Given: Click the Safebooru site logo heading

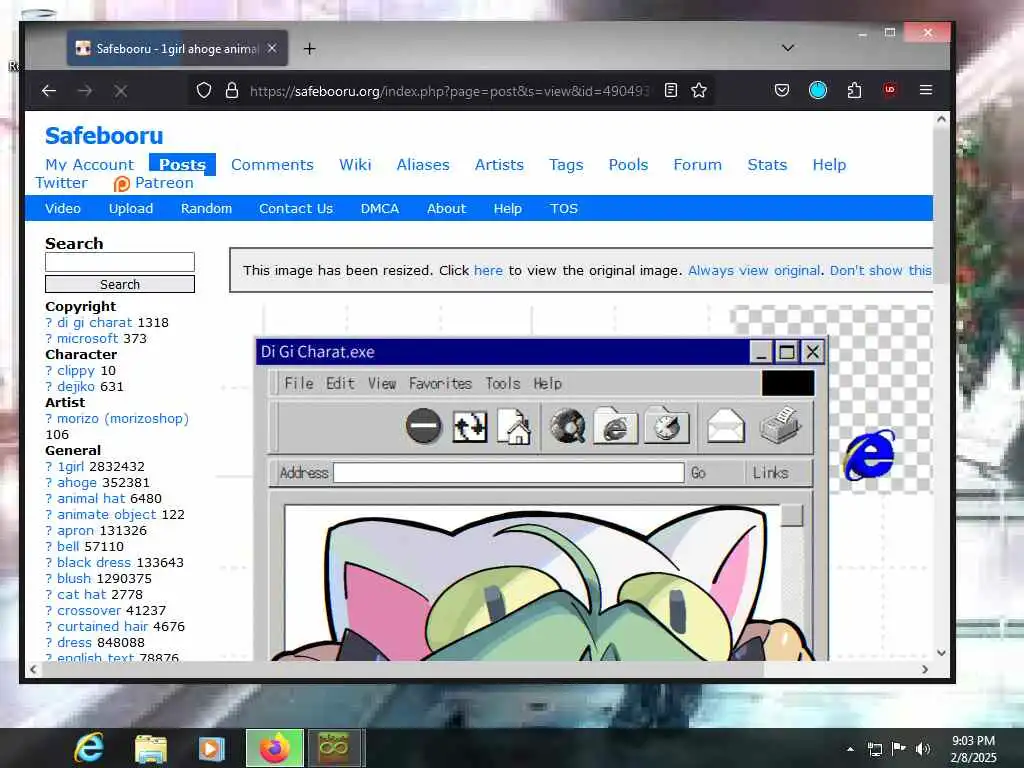Looking at the screenshot, I should pyautogui.click(x=104, y=136).
